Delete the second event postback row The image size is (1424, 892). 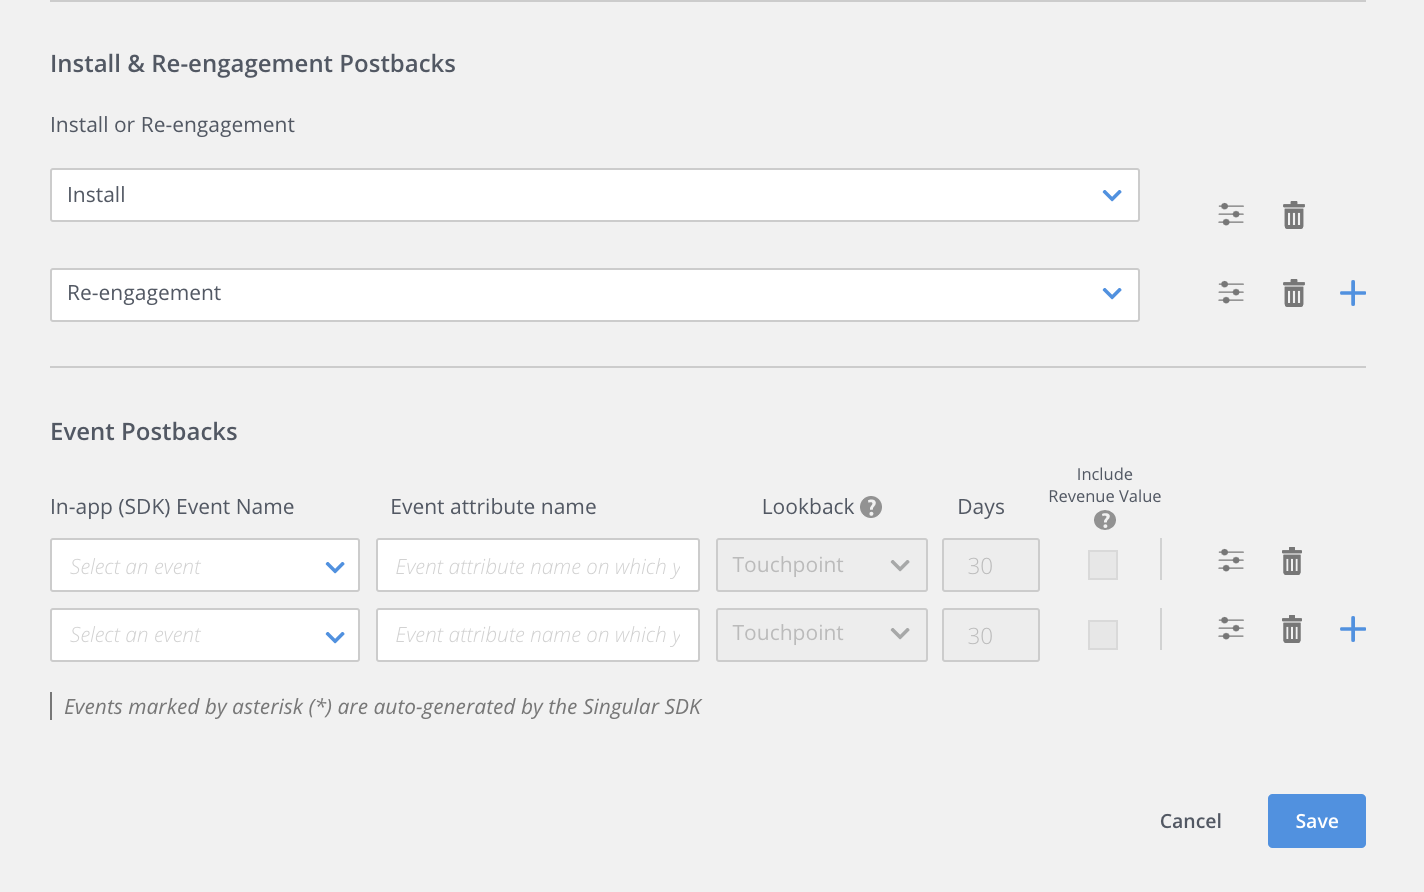(1292, 629)
